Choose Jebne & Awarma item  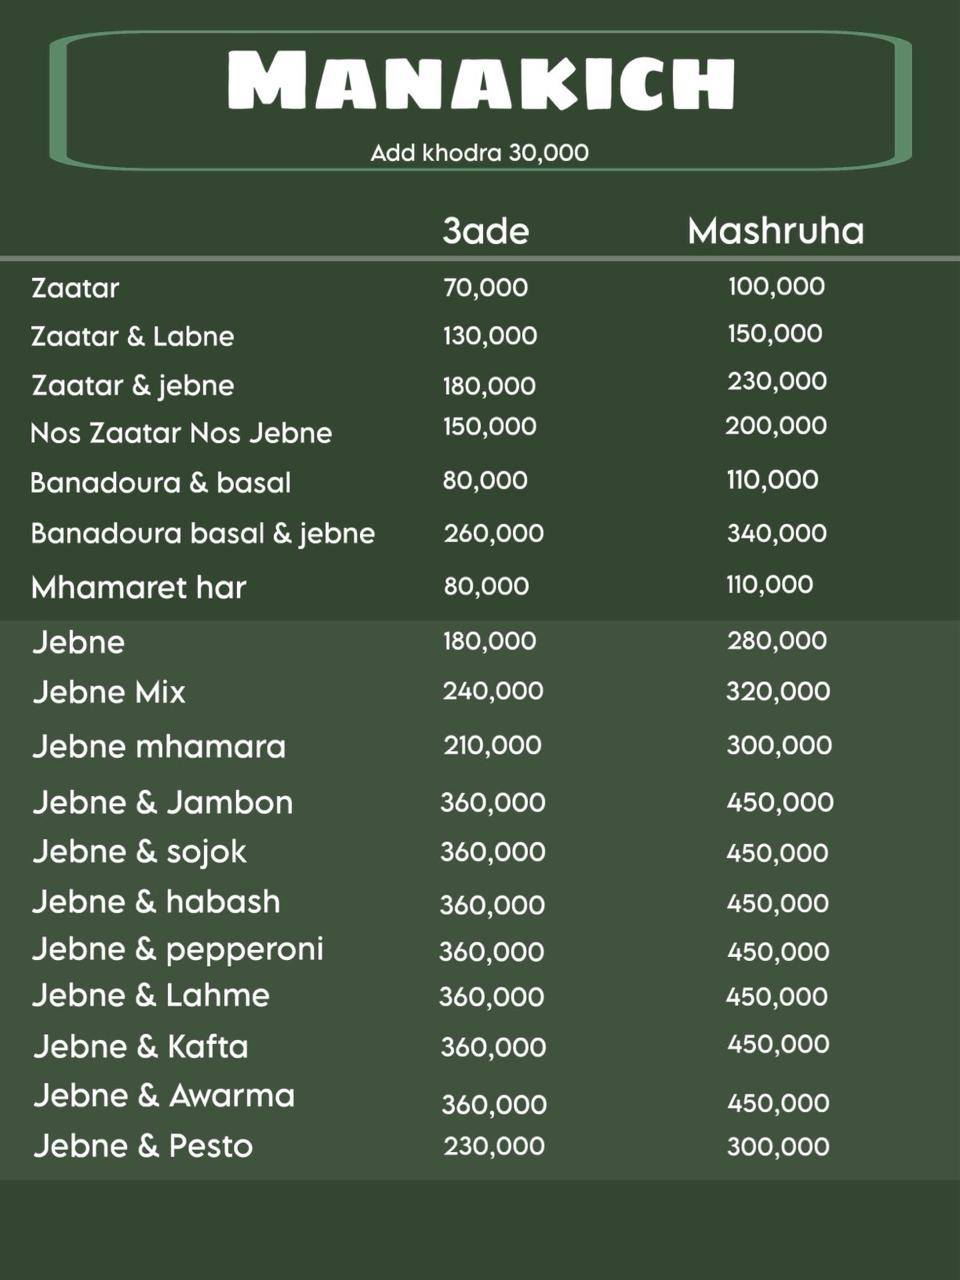pyautogui.click(x=164, y=1096)
